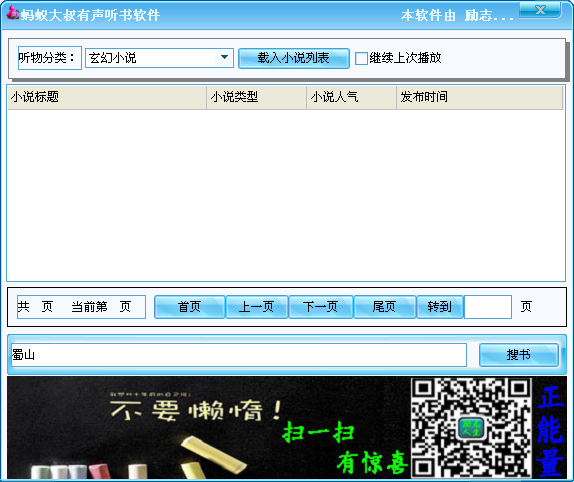
Task: Go to next page with 下一页
Action: pyautogui.click(x=321, y=307)
